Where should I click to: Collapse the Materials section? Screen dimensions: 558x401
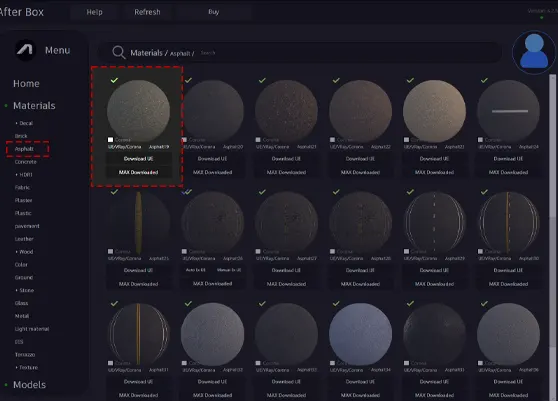pos(34,106)
